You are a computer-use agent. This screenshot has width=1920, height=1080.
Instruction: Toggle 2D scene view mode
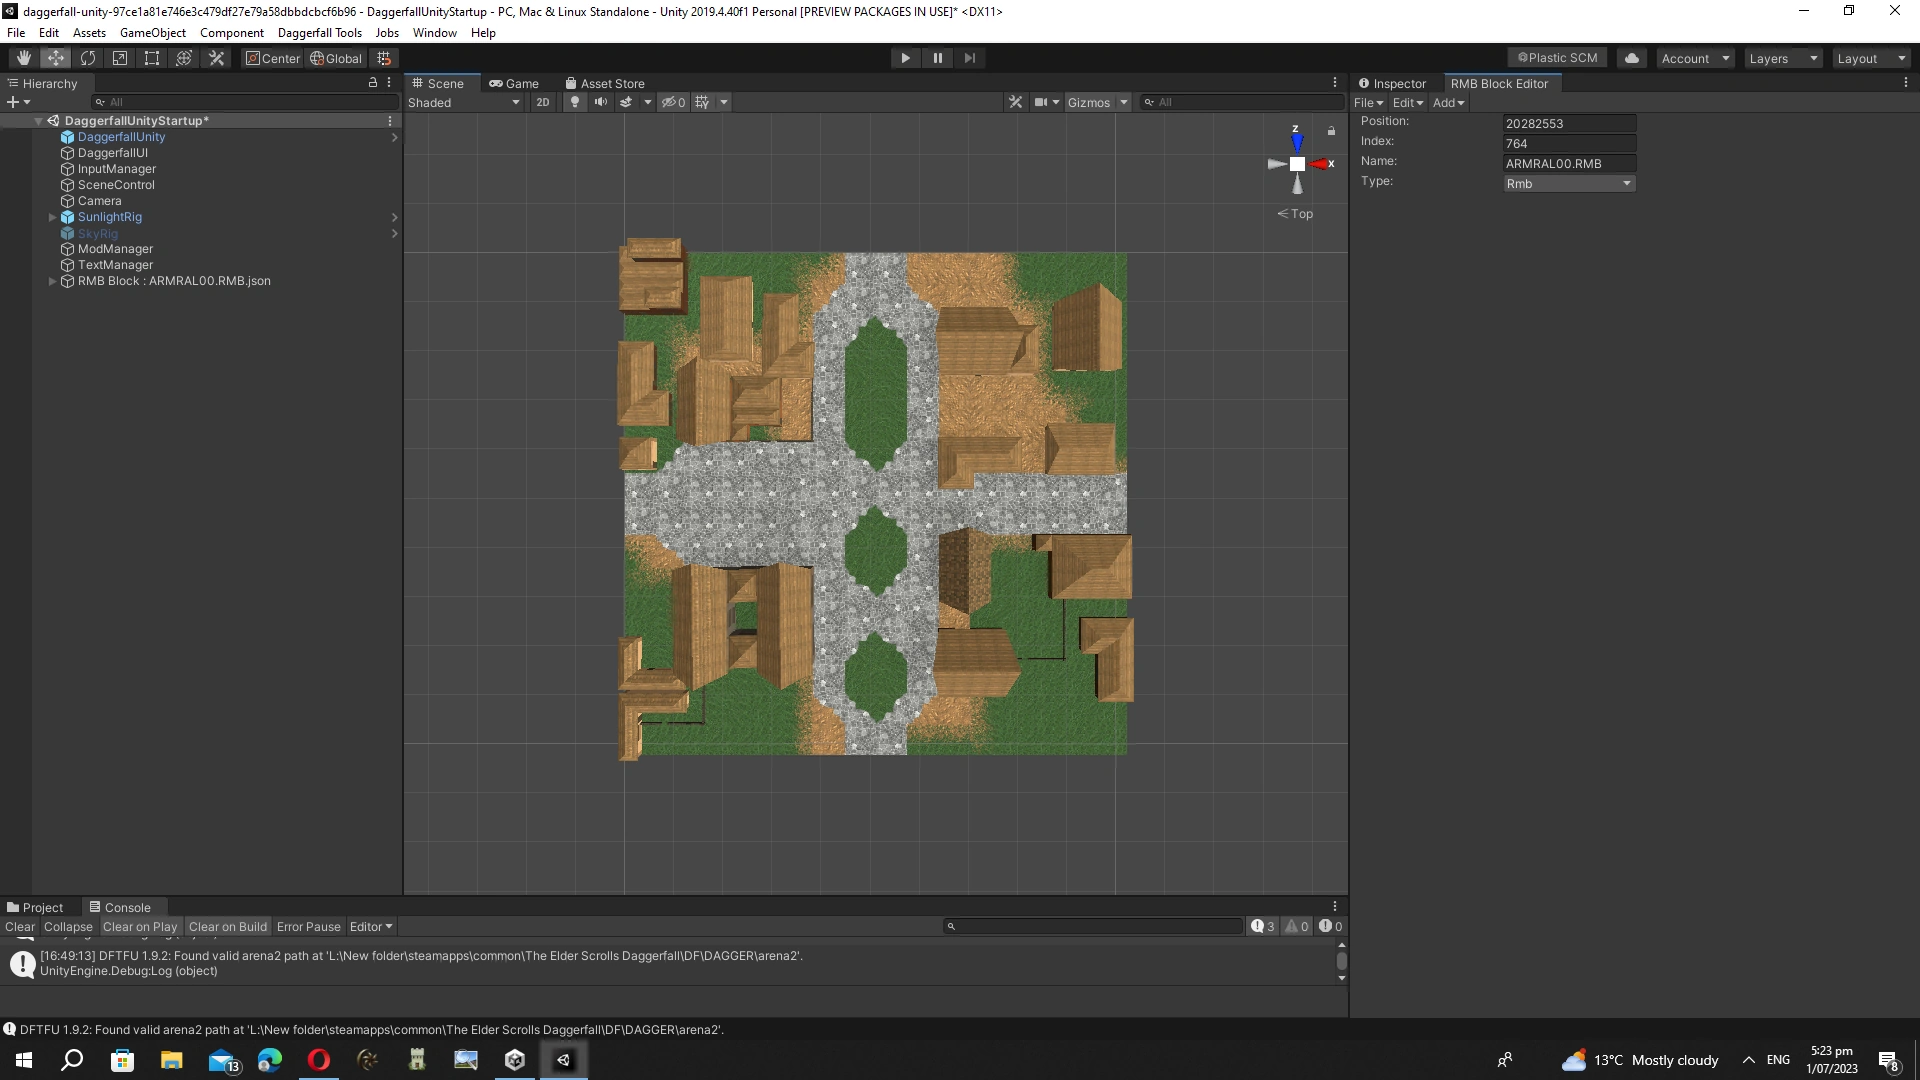point(542,102)
